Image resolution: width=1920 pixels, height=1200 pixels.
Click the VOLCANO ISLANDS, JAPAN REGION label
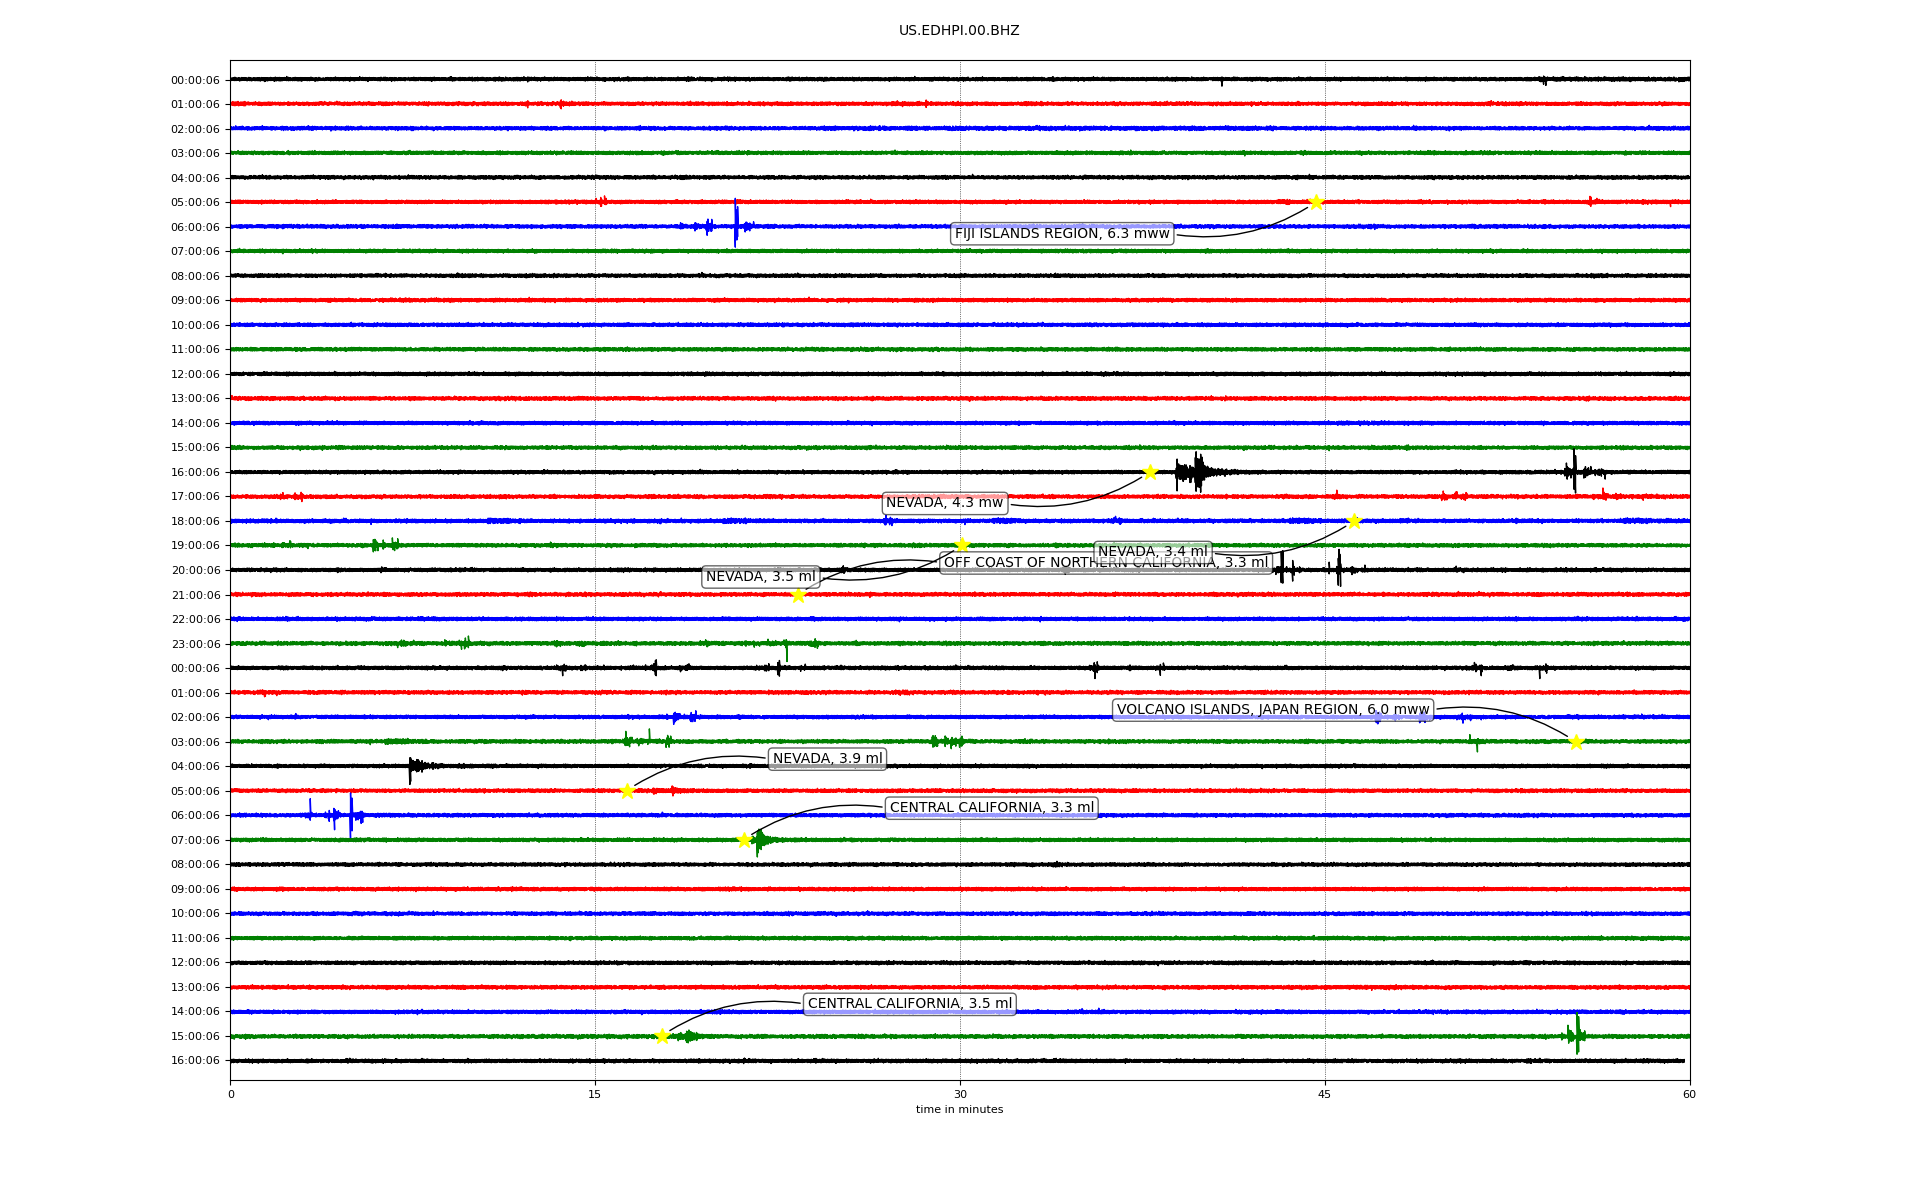1272,710
